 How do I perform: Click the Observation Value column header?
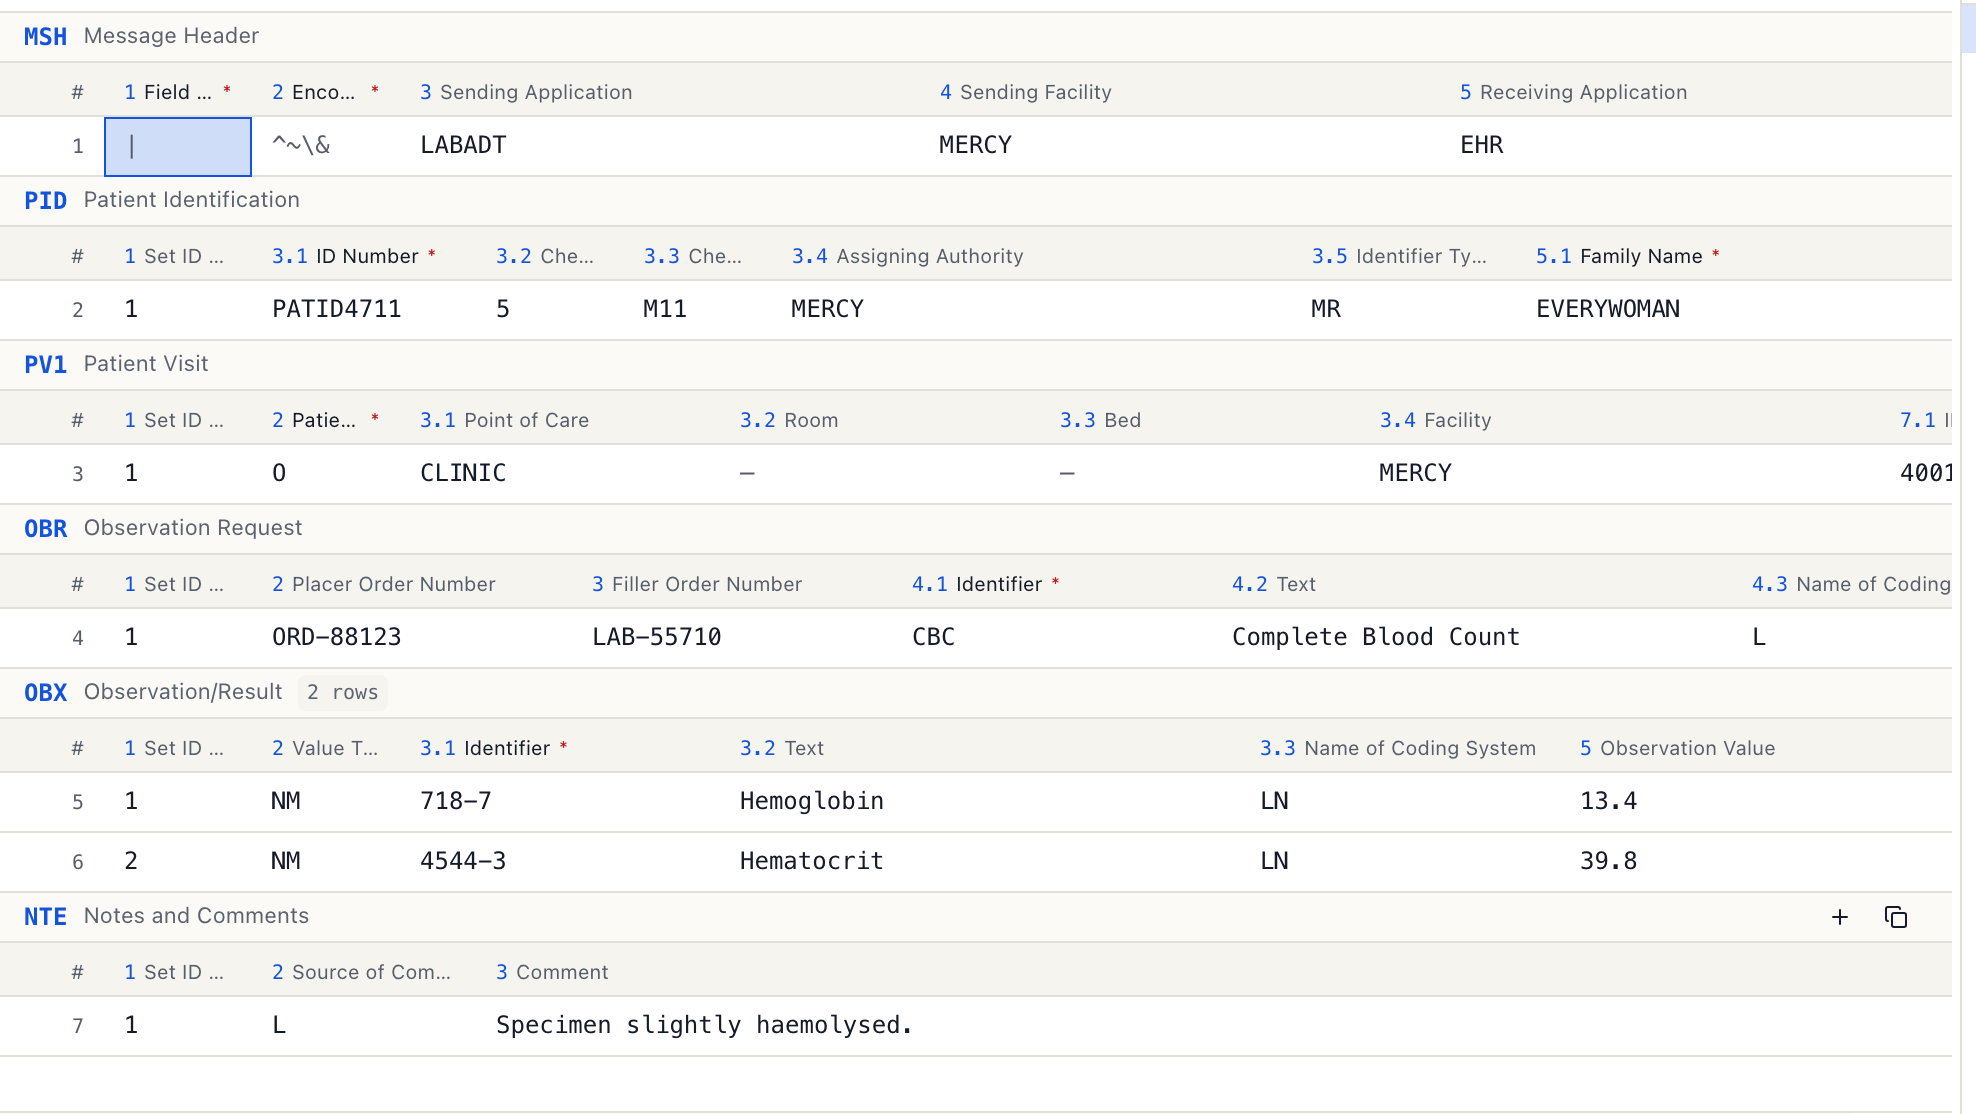point(1678,748)
